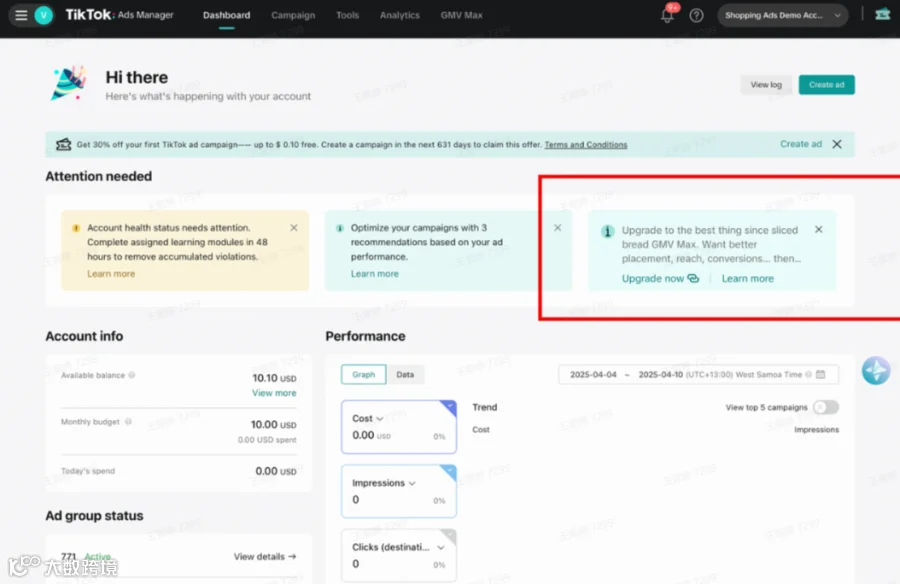Dismiss the optimize campaigns recommendation card
The height and width of the screenshot is (584, 900).
point(557,228)
